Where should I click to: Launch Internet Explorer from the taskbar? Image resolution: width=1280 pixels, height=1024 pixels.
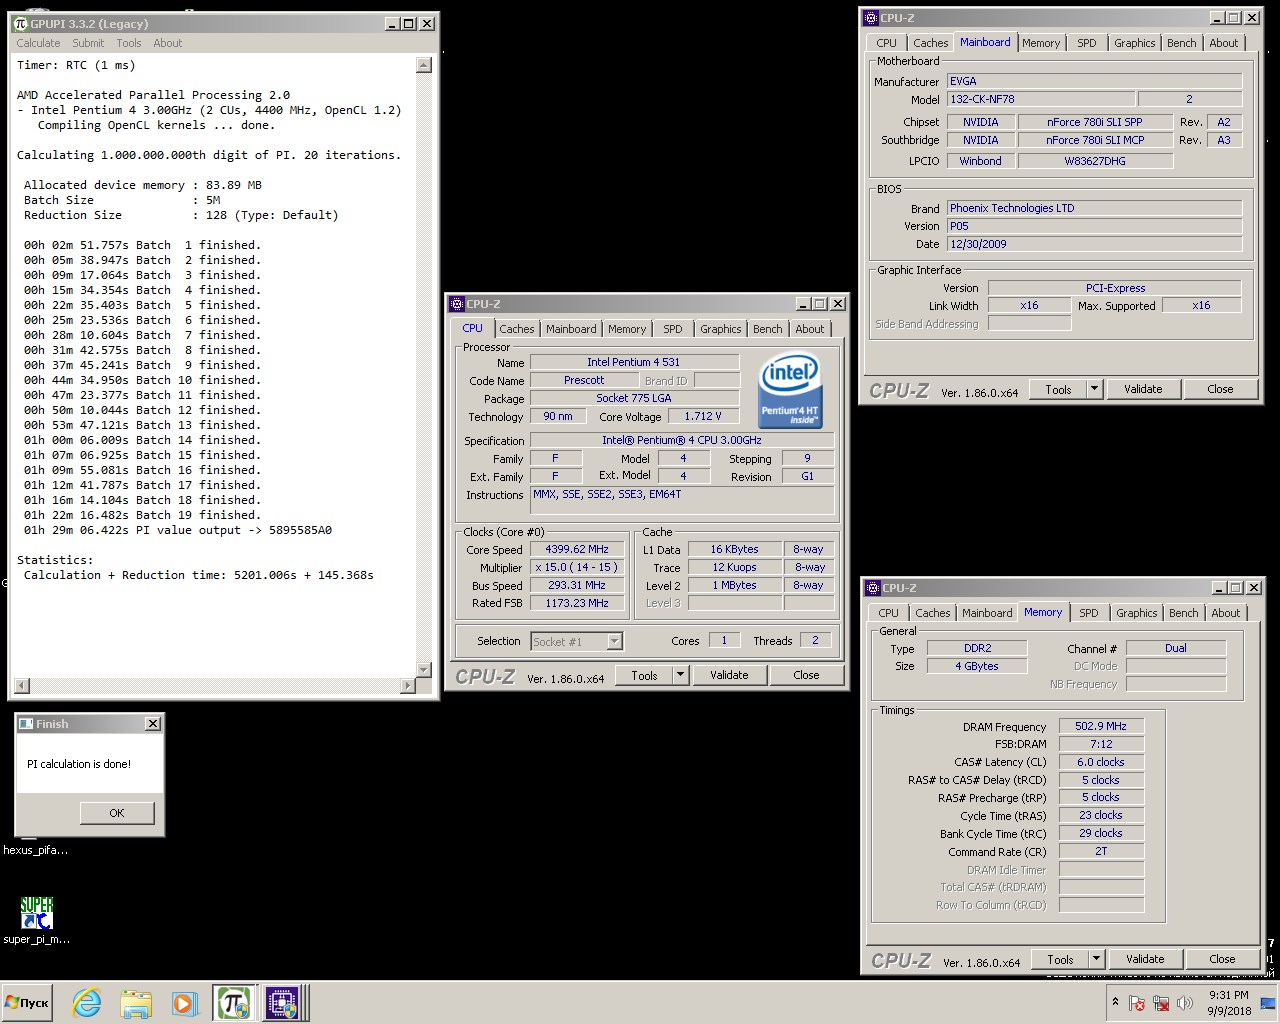(x=87, y=1003)
